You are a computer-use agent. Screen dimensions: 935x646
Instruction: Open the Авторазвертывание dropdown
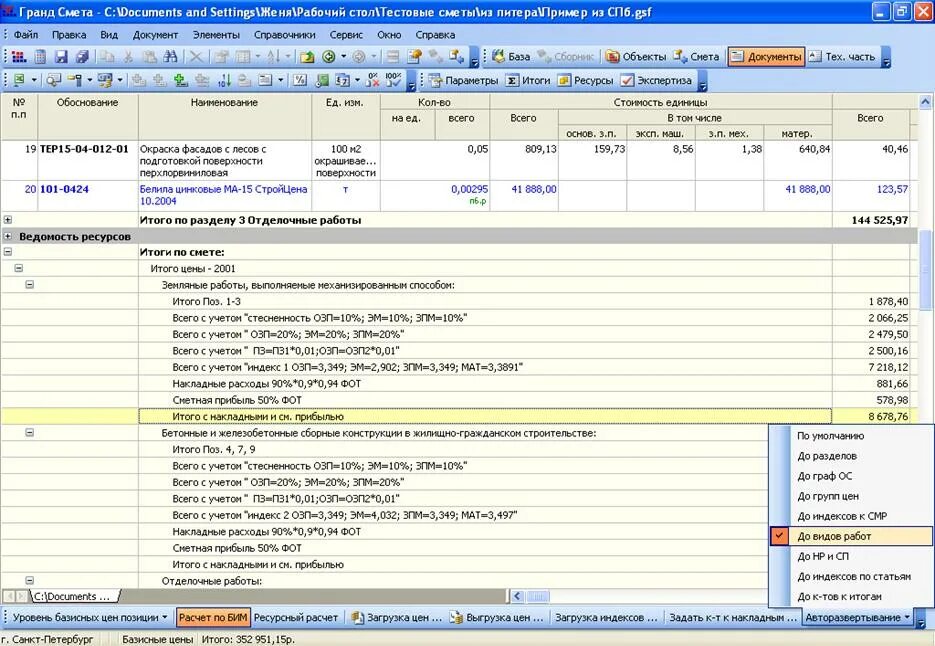click(857, 617)
